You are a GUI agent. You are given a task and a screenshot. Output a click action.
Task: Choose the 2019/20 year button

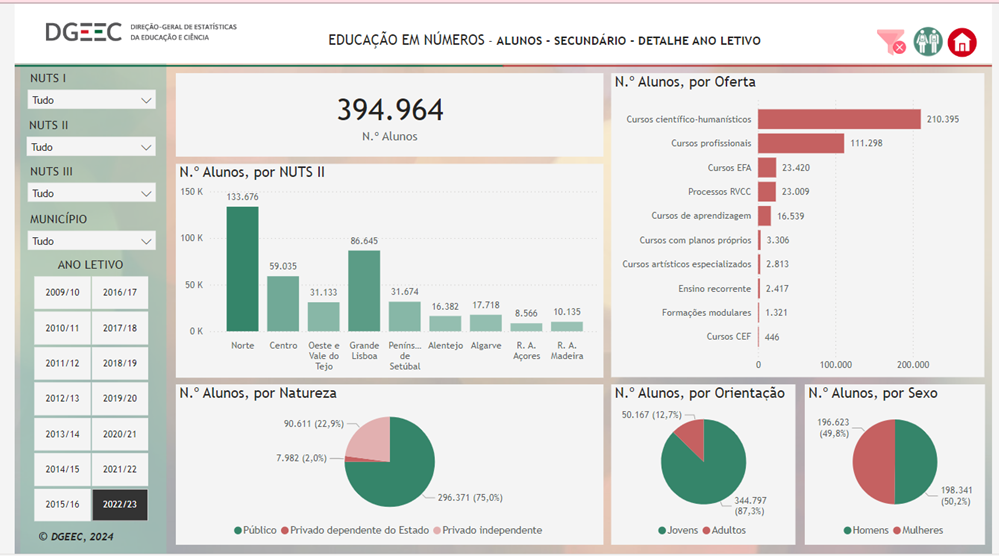tap(119, 398)
